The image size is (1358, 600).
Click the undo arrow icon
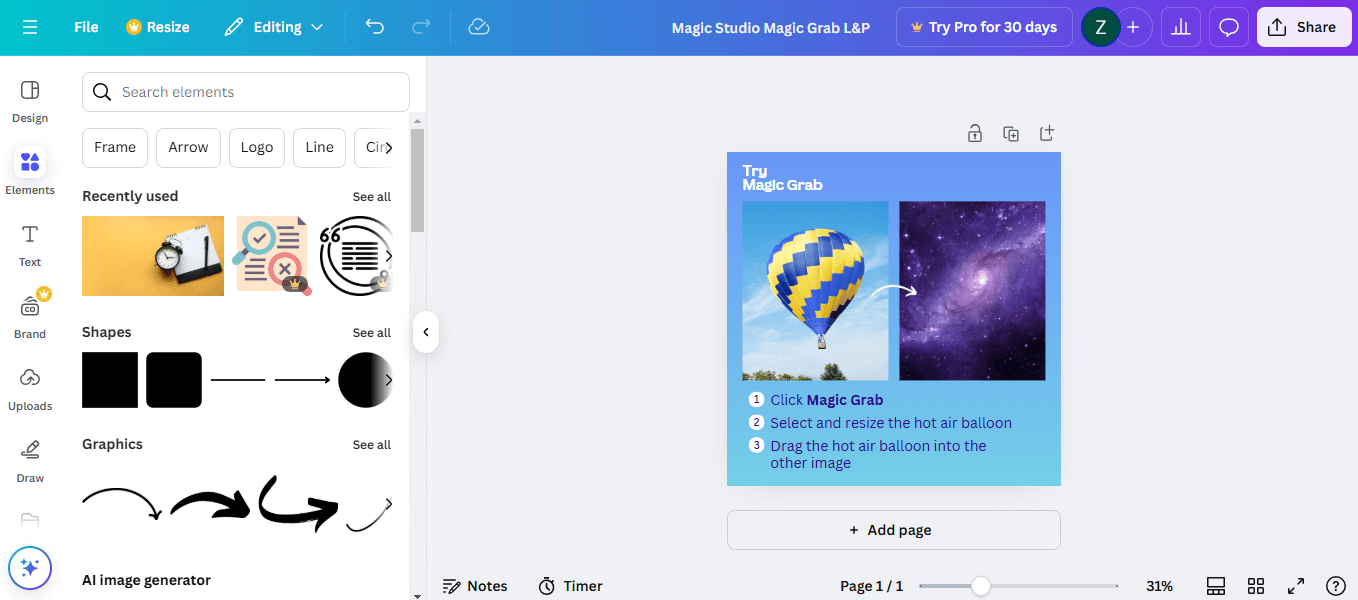(x=375, y=27)
